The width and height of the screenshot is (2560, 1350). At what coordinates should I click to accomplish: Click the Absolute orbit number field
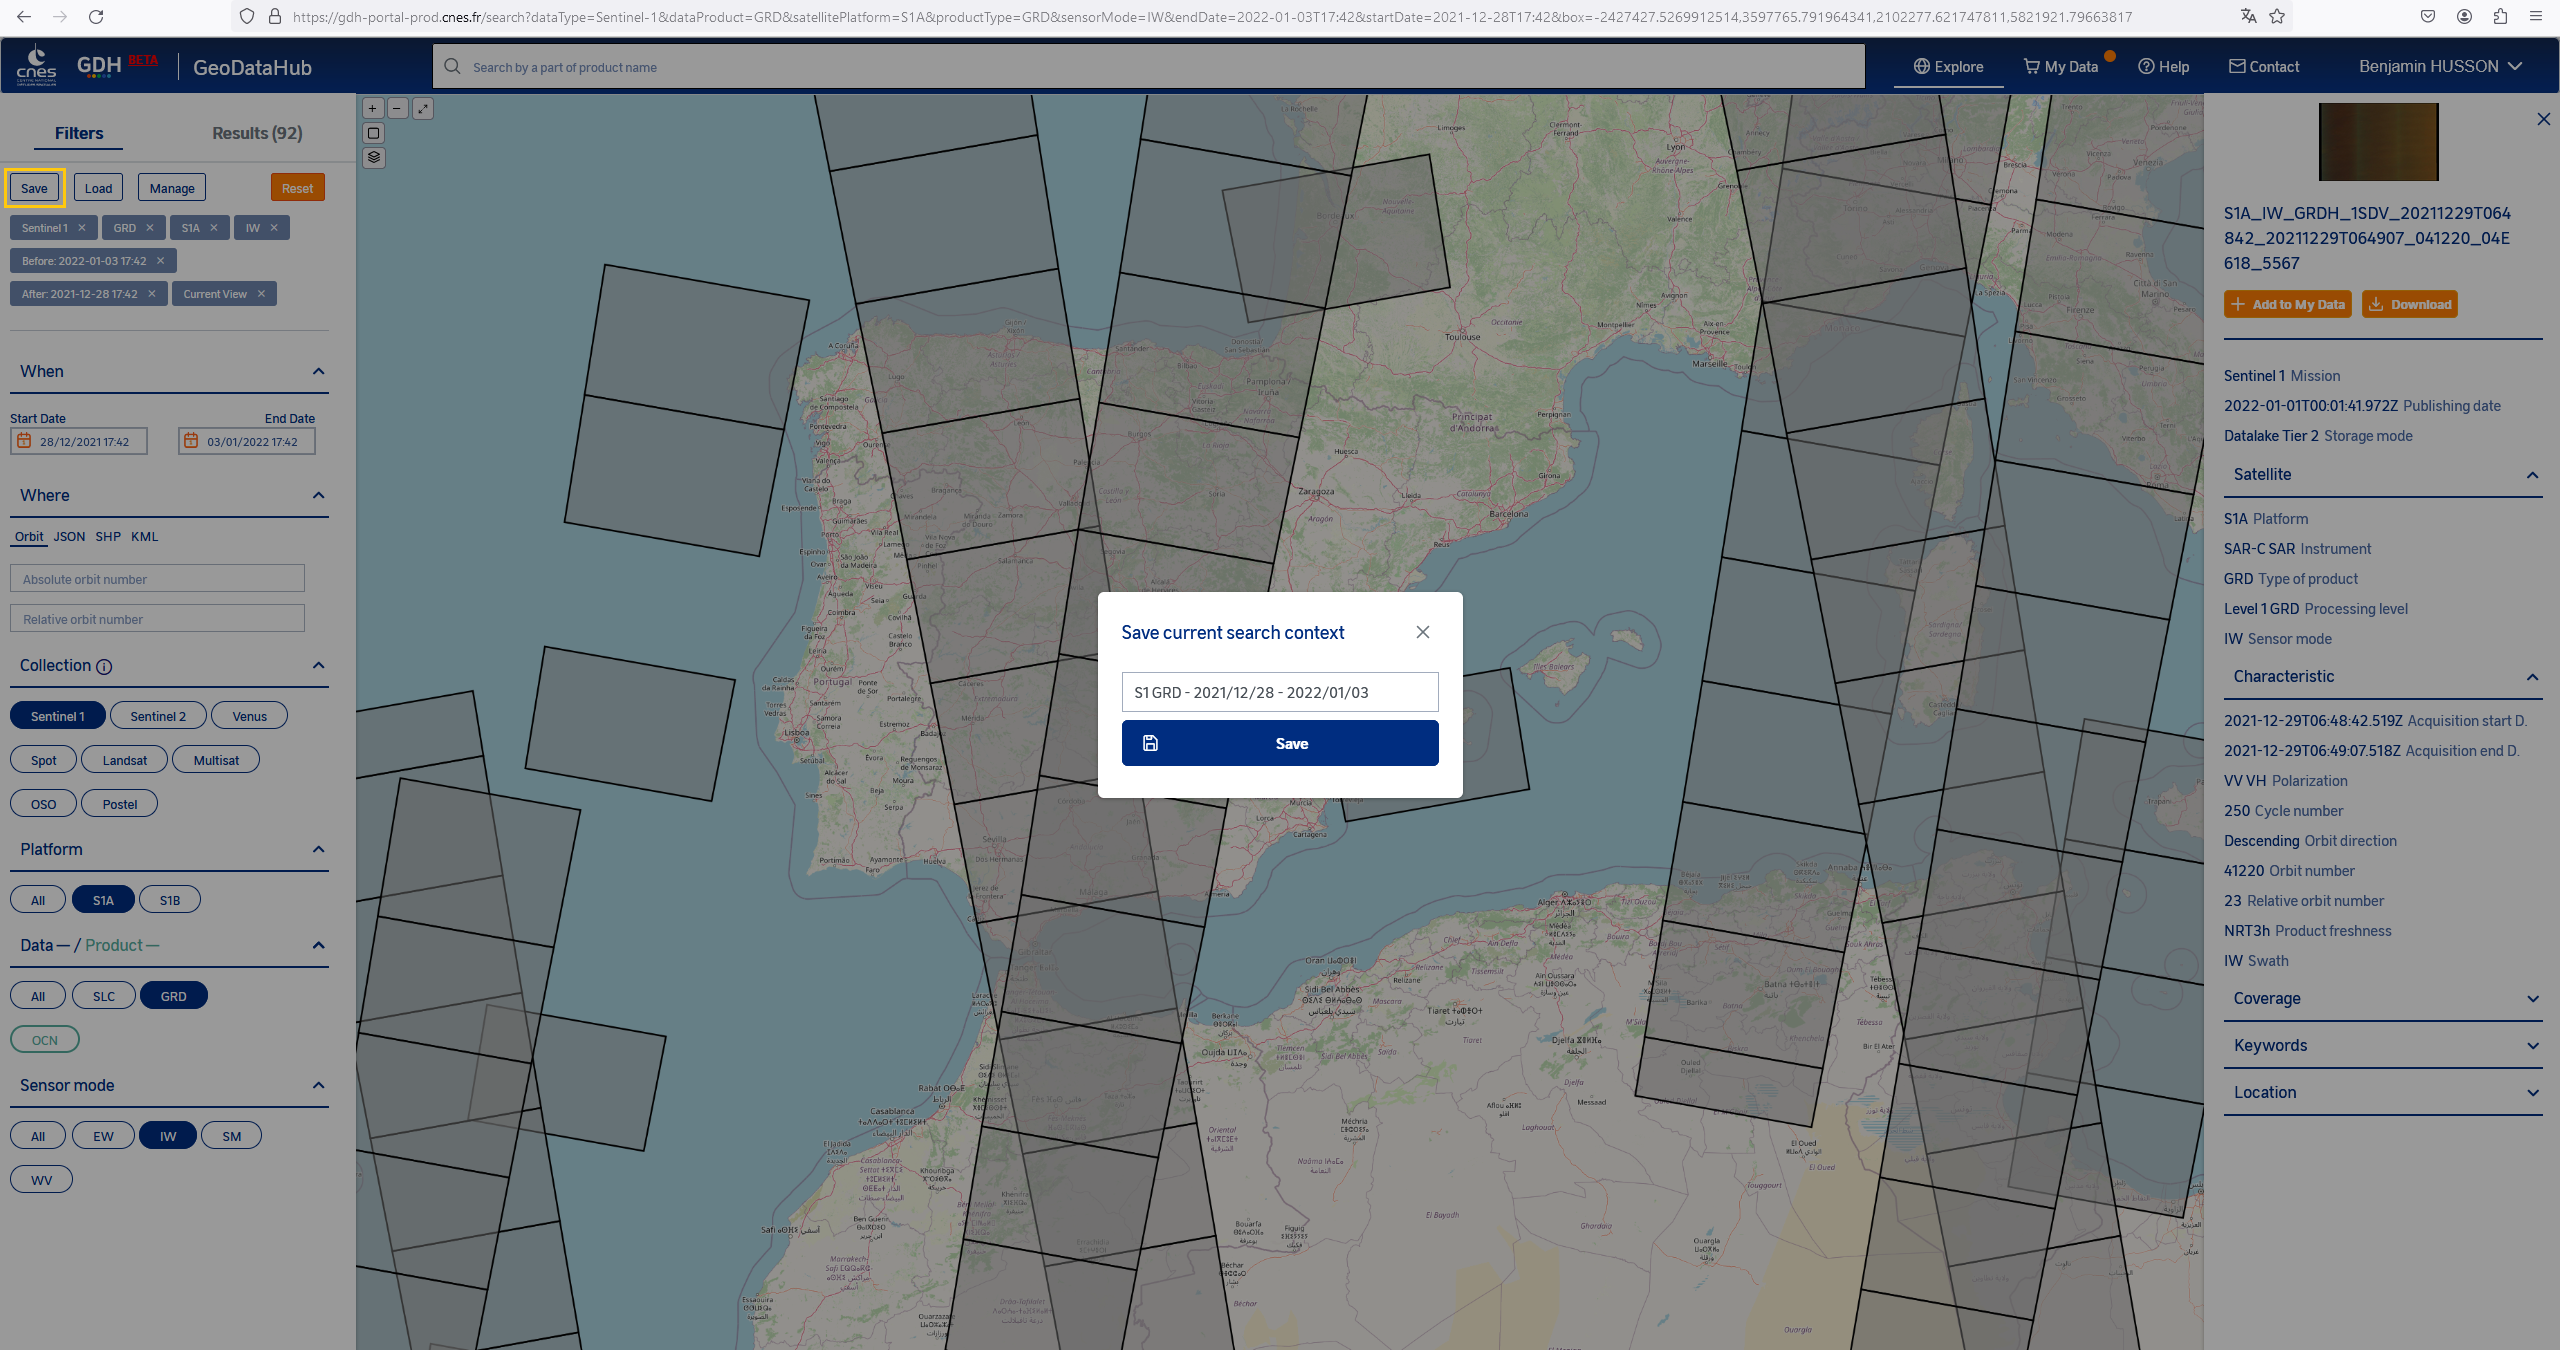point(157,579)
